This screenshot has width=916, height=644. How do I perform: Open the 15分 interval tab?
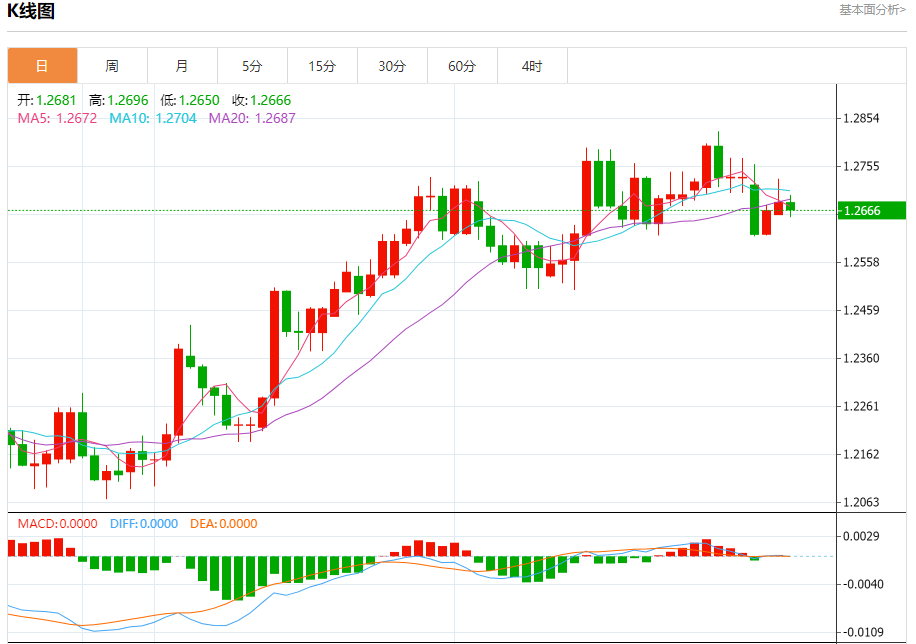point(322,66)
